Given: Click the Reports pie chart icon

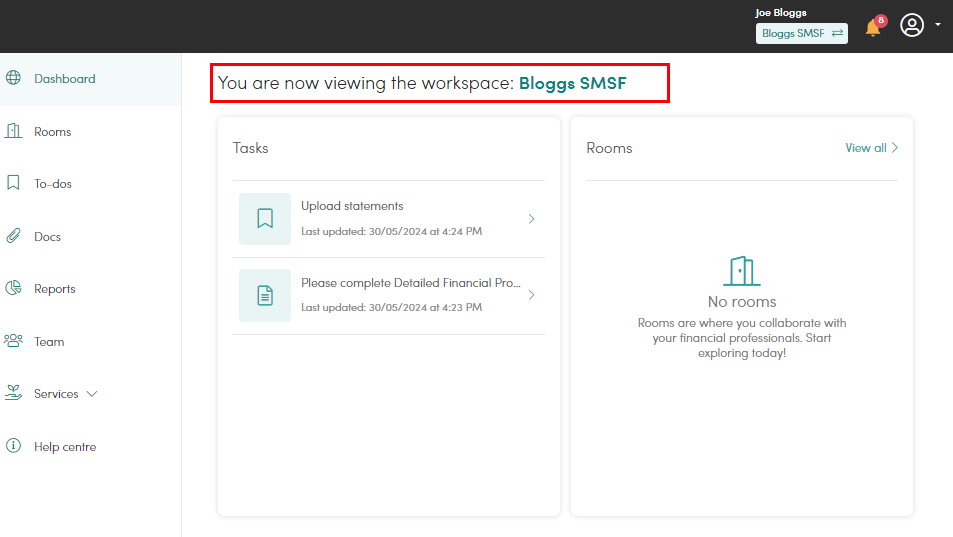Looking at the screenshot, I should tap(13, 288).
